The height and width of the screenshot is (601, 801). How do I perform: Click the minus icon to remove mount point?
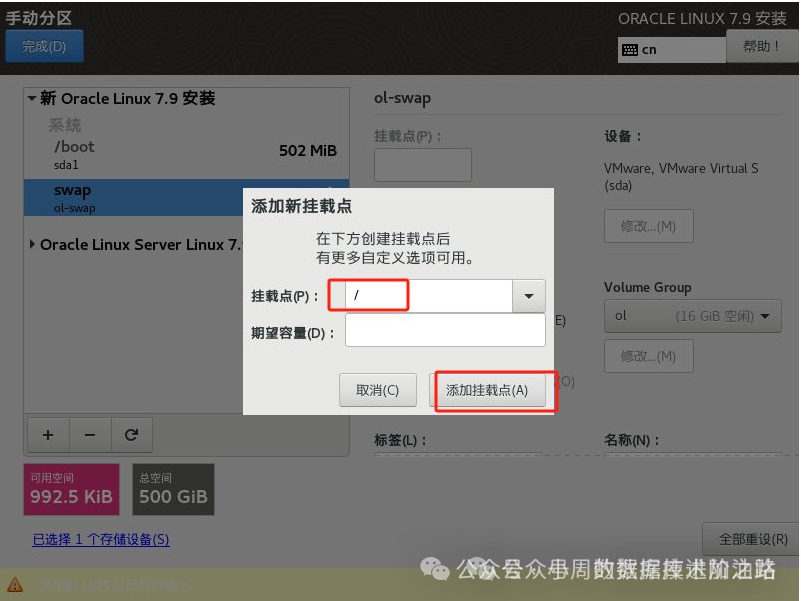90,435
